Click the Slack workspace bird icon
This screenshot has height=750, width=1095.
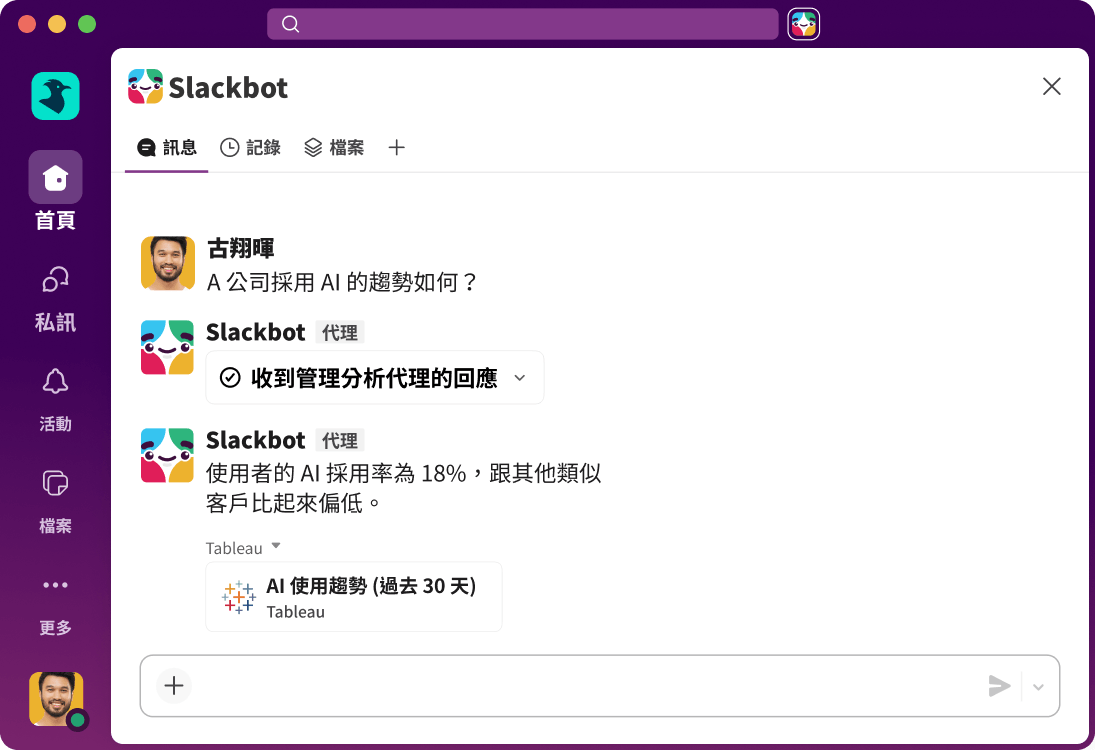(x=55, y=96)
